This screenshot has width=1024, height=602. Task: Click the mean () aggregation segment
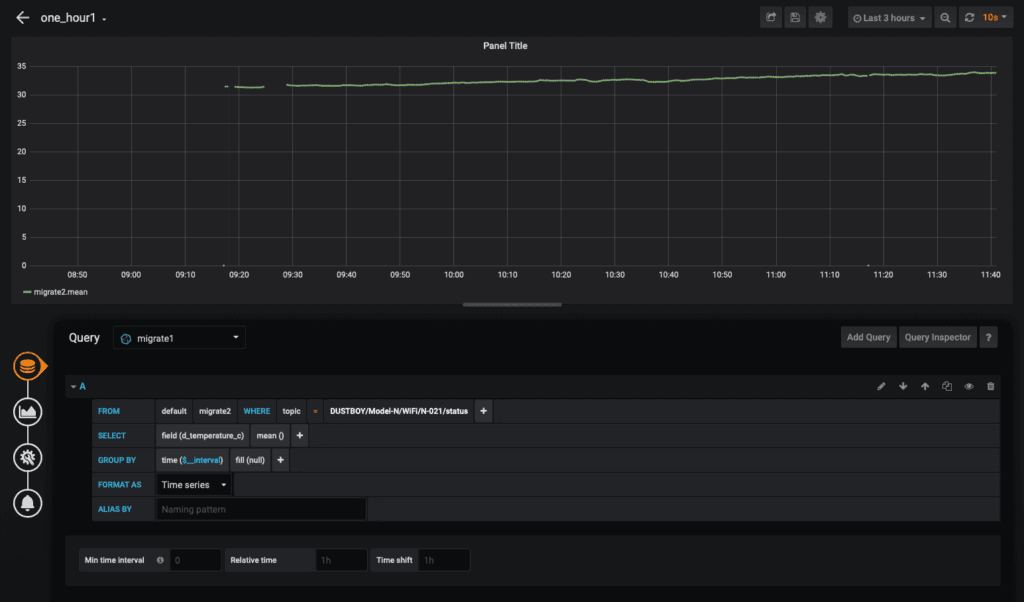270,436
